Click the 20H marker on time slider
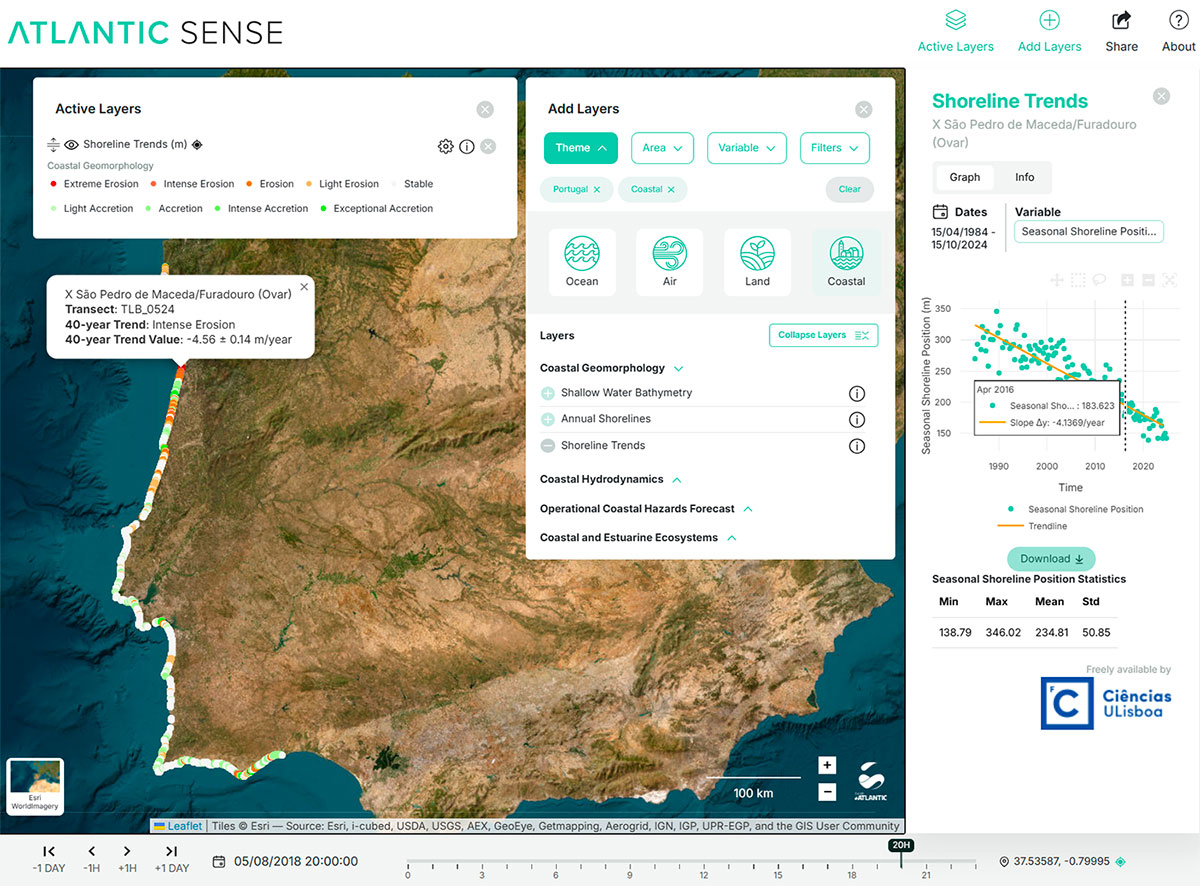Screen dimensions: 1200x886 900,845
